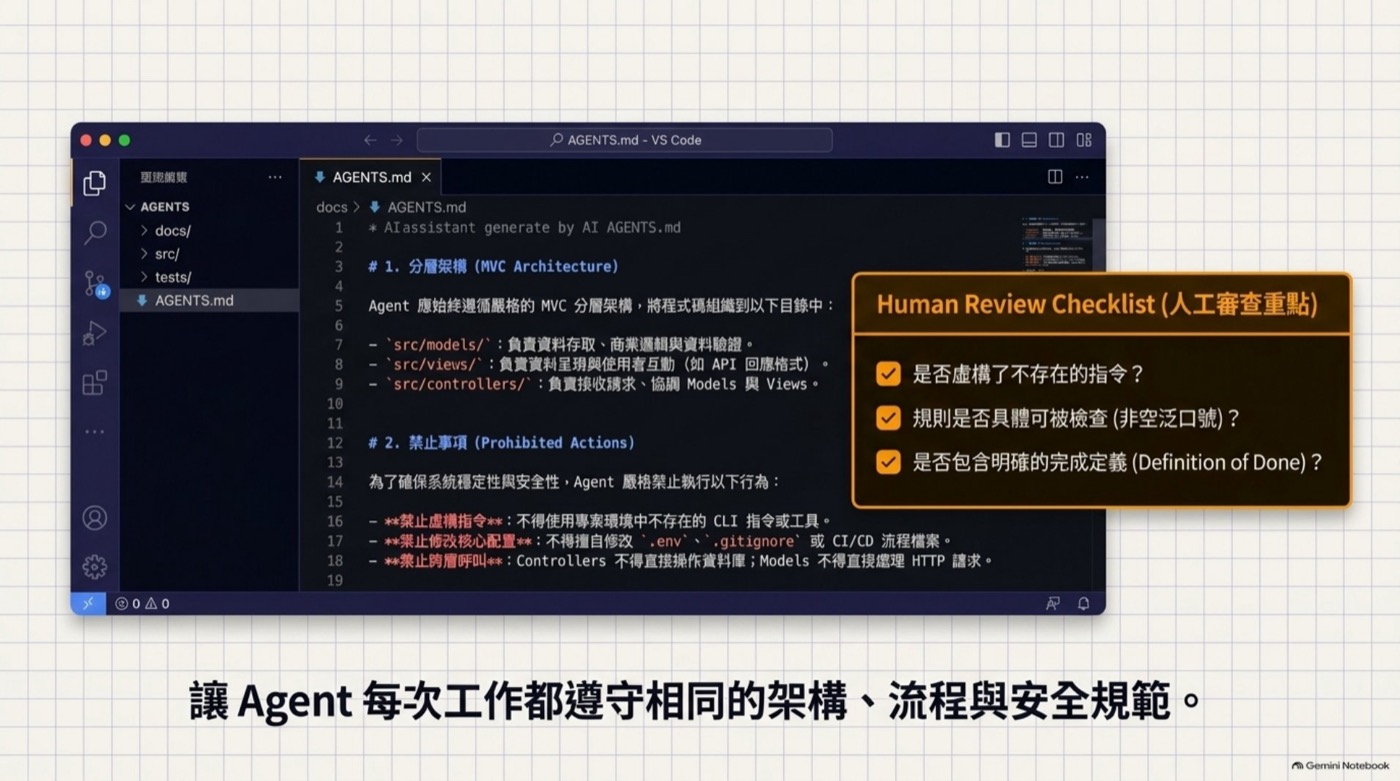Click the Copilot status bar icon
The width and height of the screenshot is (1400, 781).
(1053, 603)
